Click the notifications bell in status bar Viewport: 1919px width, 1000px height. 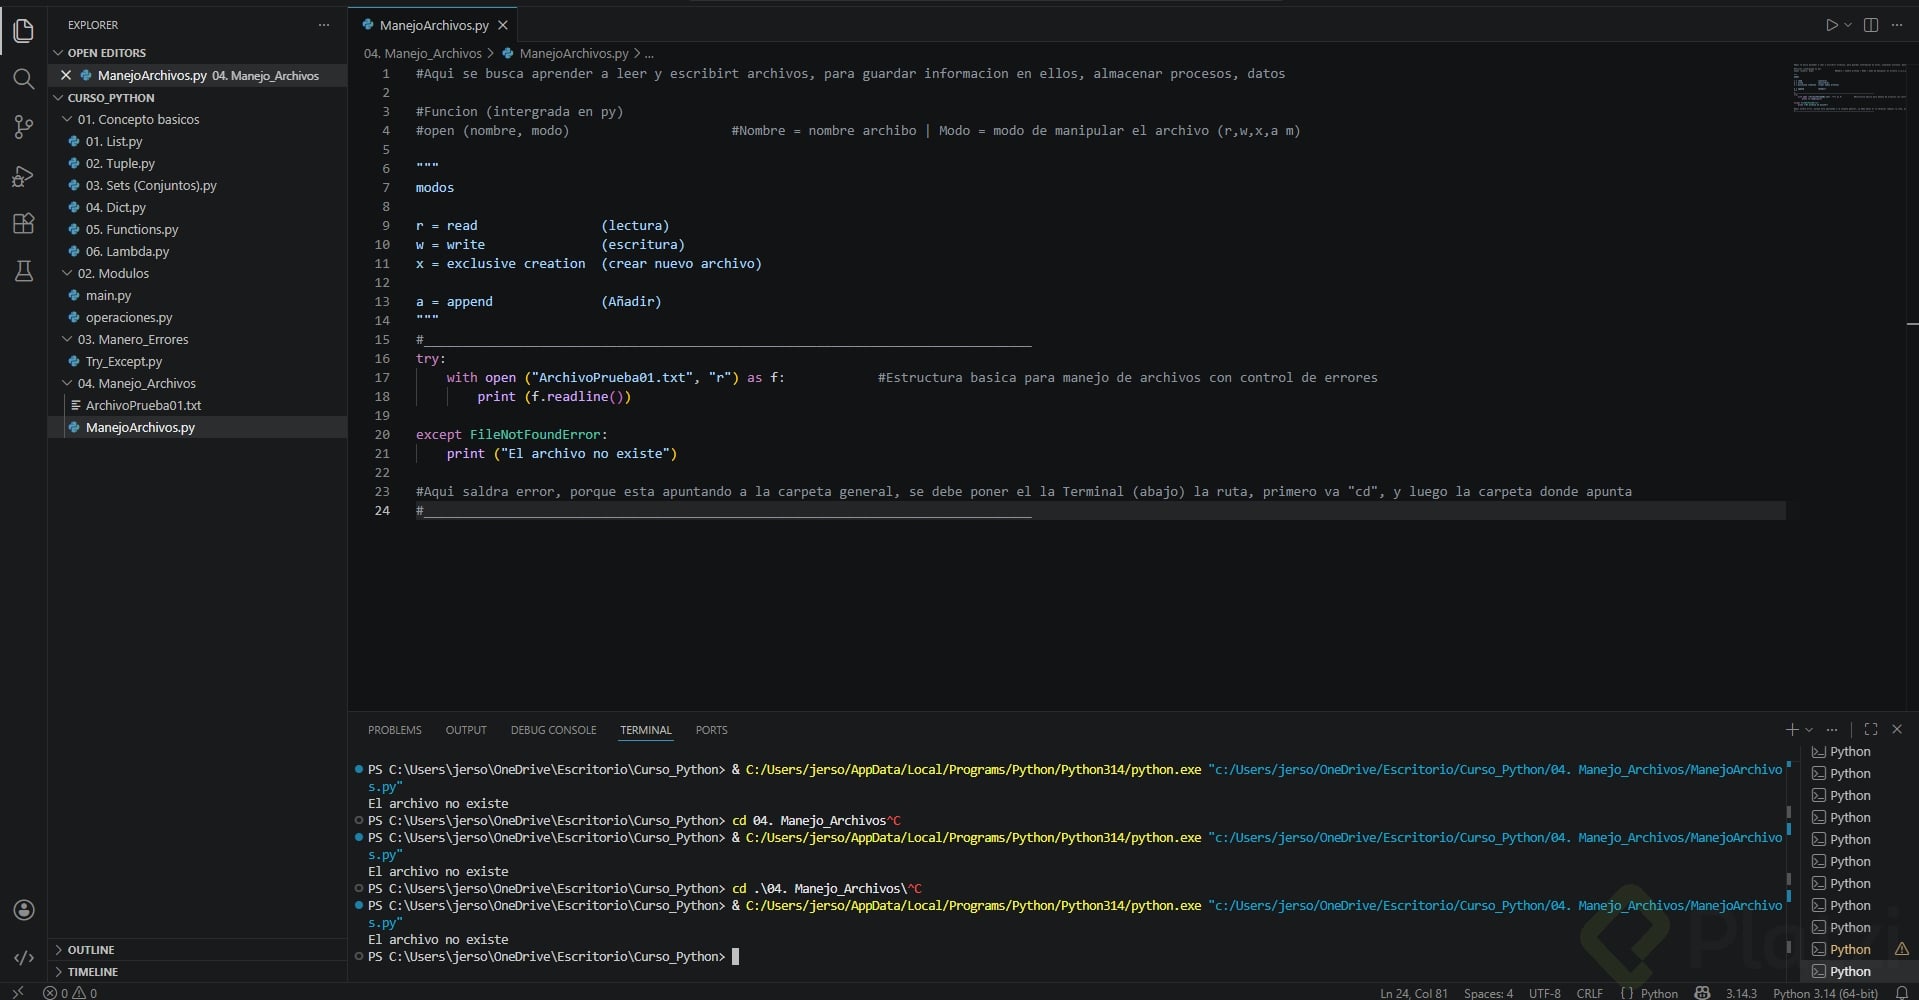(1901, 993)
